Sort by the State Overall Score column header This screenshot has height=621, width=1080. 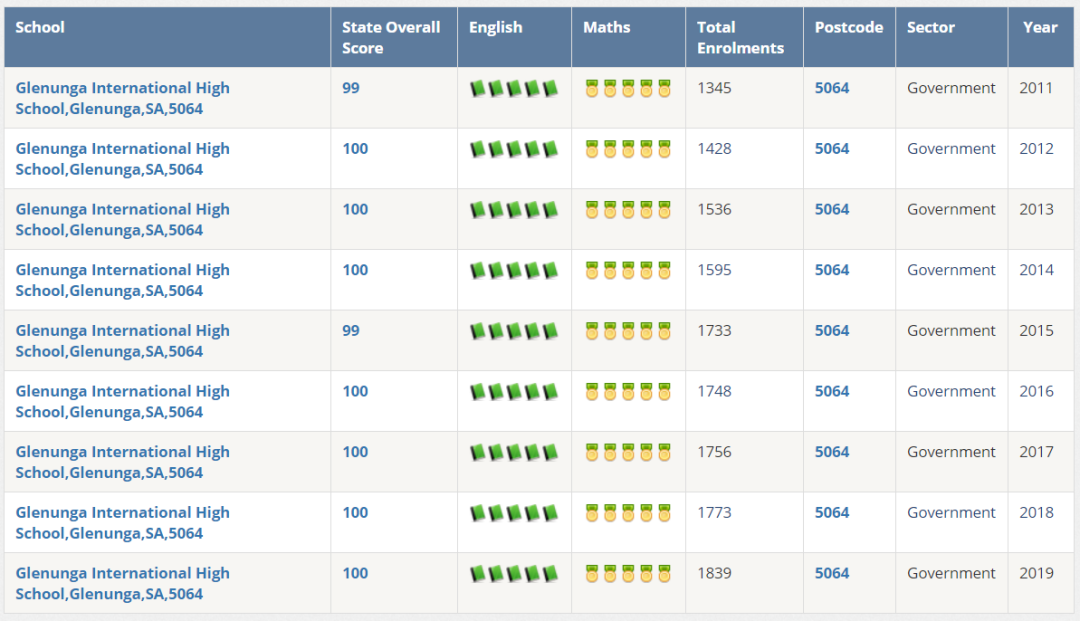(391, 37)
